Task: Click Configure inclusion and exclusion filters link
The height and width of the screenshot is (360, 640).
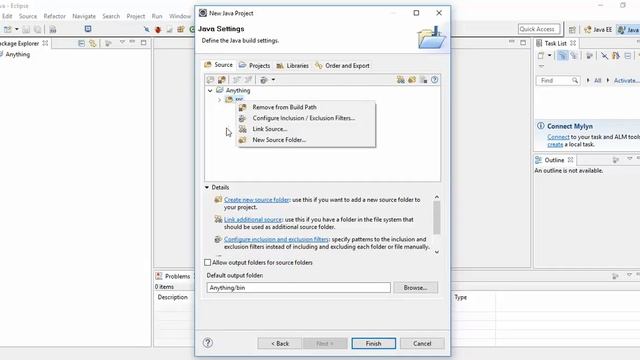Action: pyautogui.click(x=276, y=239)
